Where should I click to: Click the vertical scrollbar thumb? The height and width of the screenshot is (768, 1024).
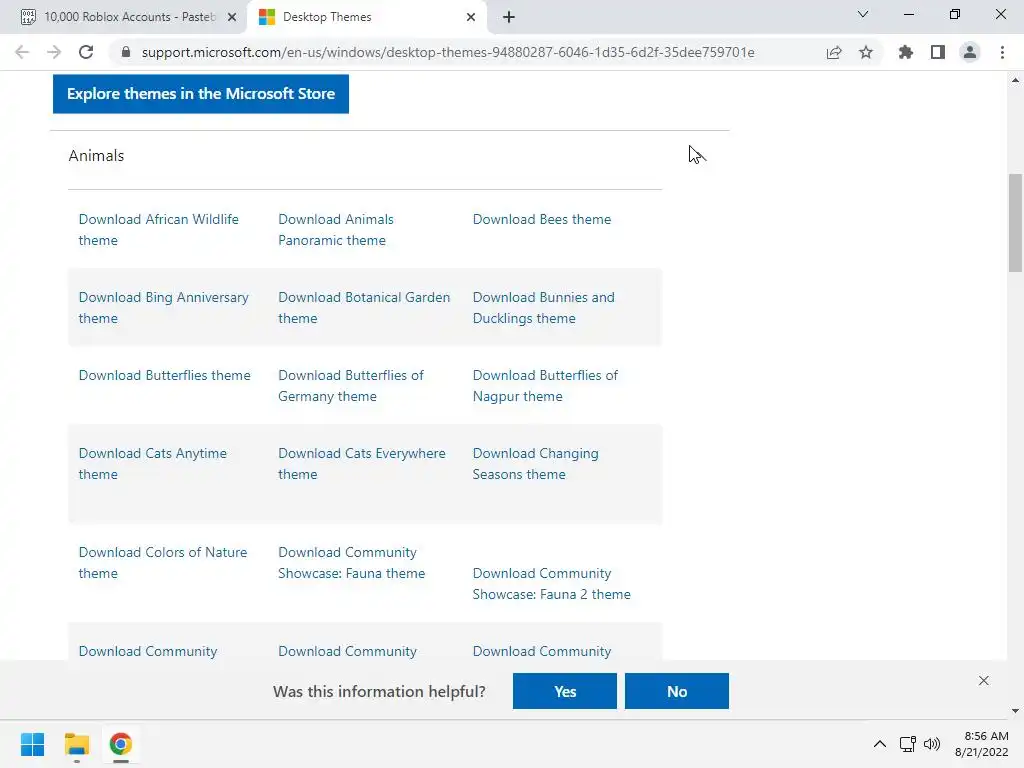pos(1015,223)
